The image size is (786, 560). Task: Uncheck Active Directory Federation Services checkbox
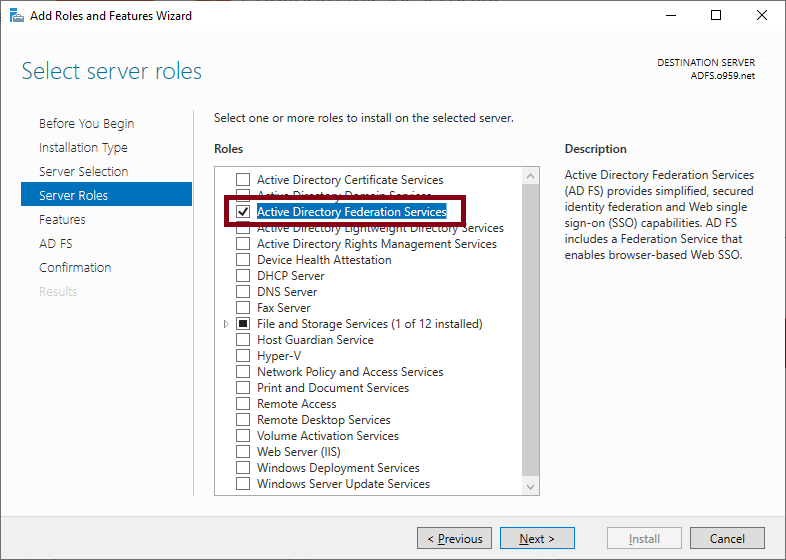[243, 212]
